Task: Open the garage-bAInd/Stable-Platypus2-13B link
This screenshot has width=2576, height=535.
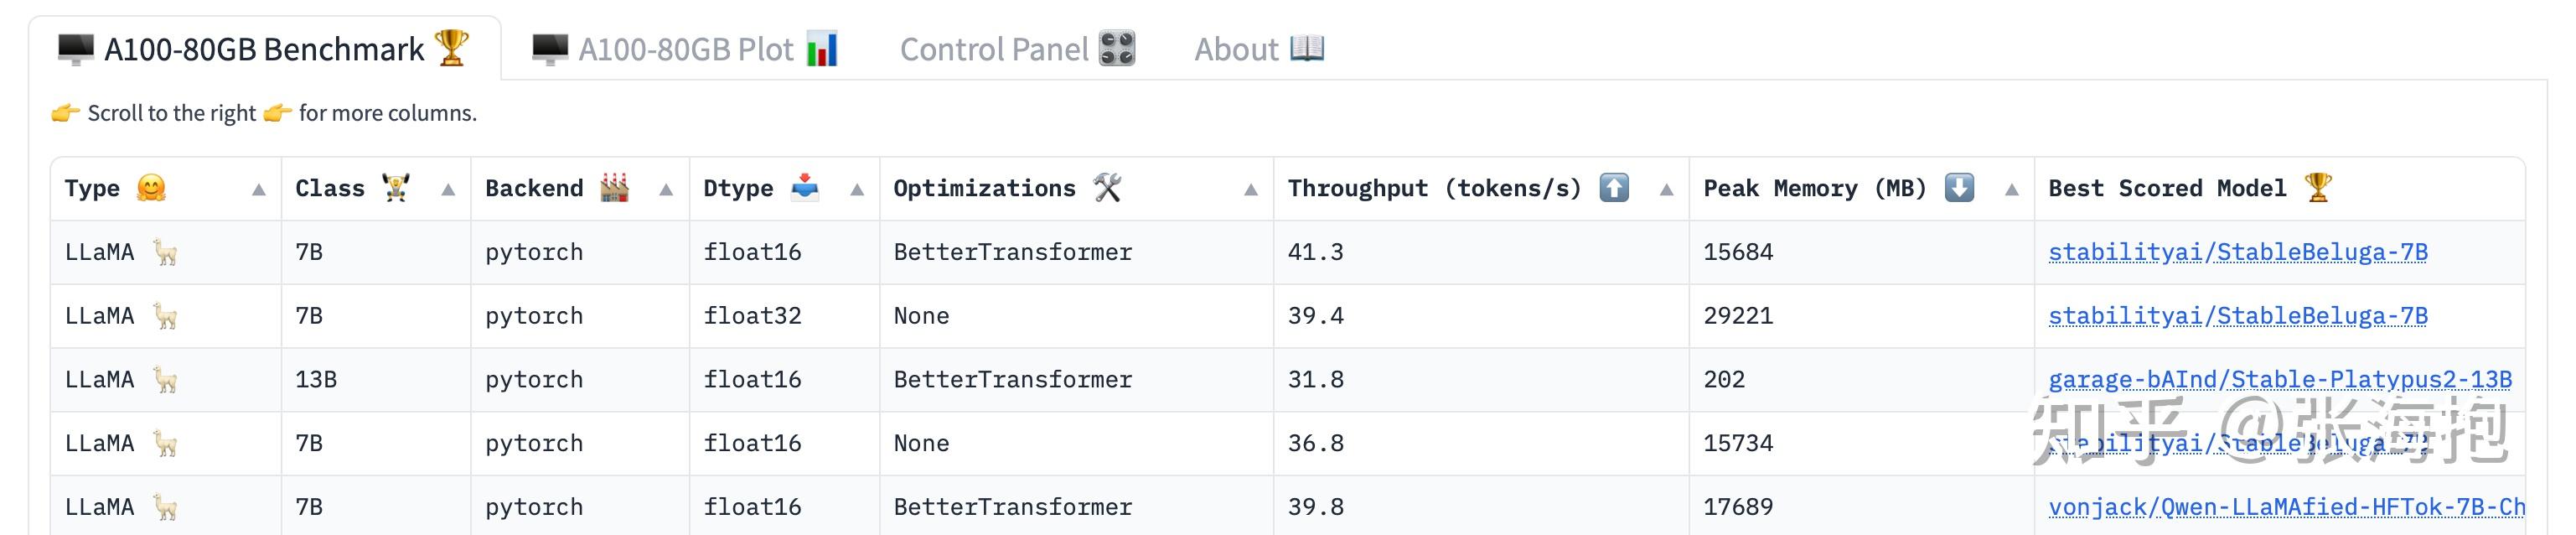Action: point(2279,380)
